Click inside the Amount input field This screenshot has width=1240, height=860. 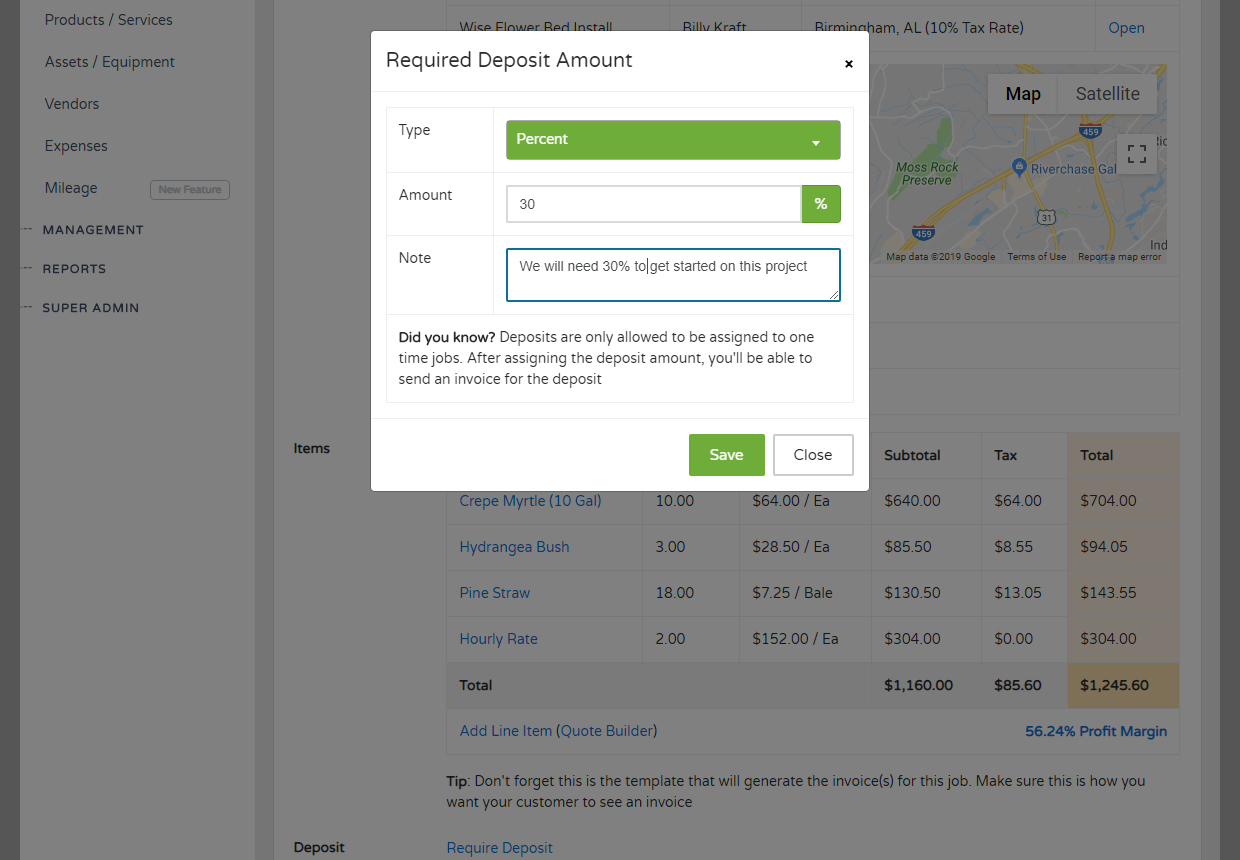point(653,203)
